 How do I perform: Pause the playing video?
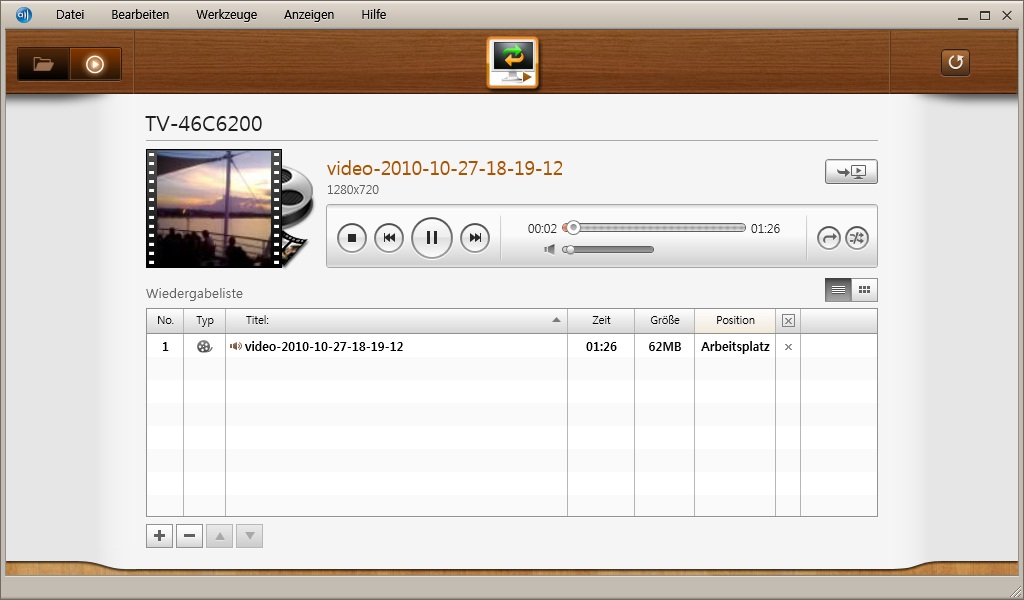tap(432, 237)
